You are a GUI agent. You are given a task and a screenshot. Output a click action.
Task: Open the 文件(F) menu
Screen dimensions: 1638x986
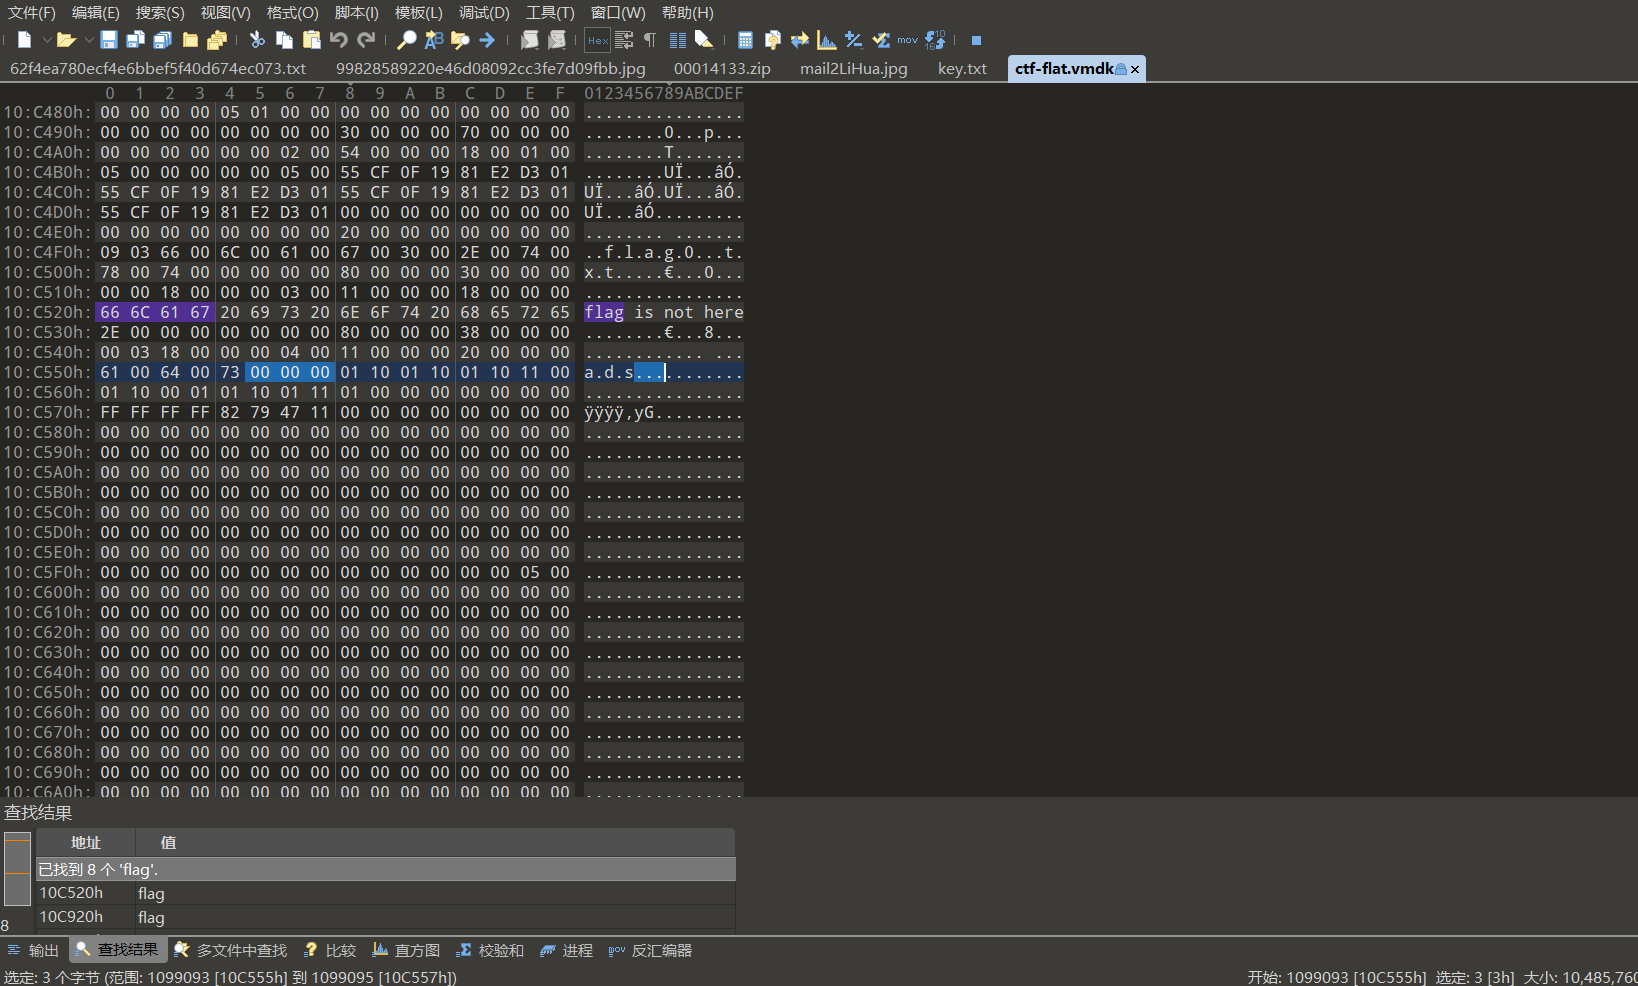click(x=32, y=13)
